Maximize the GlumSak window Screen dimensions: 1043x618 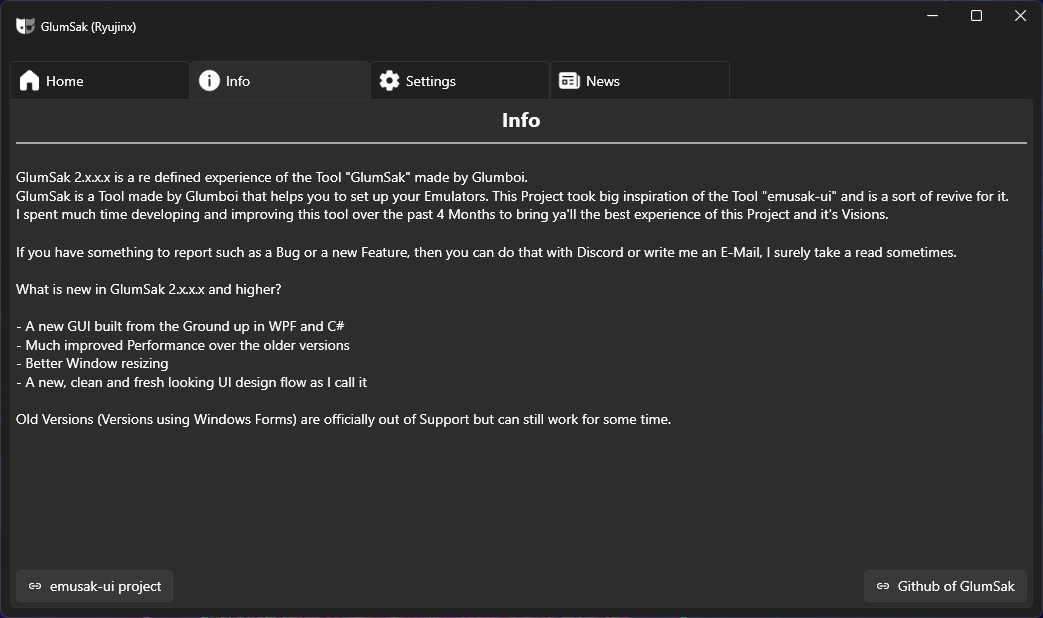tap(976, 15)
